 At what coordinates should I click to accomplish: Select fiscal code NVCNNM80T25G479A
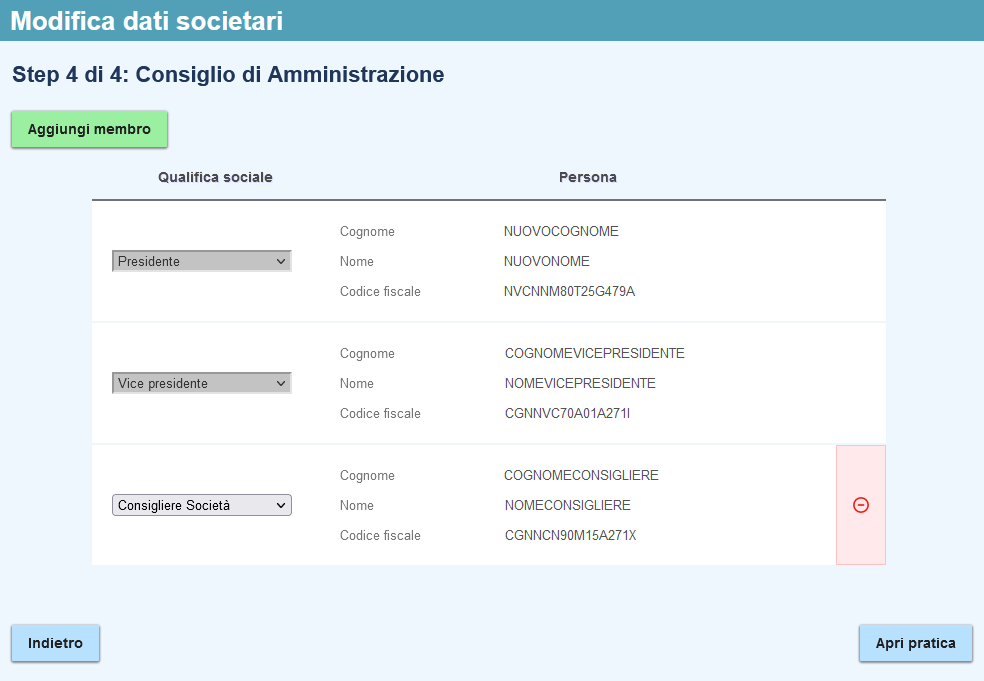point(569,291)
